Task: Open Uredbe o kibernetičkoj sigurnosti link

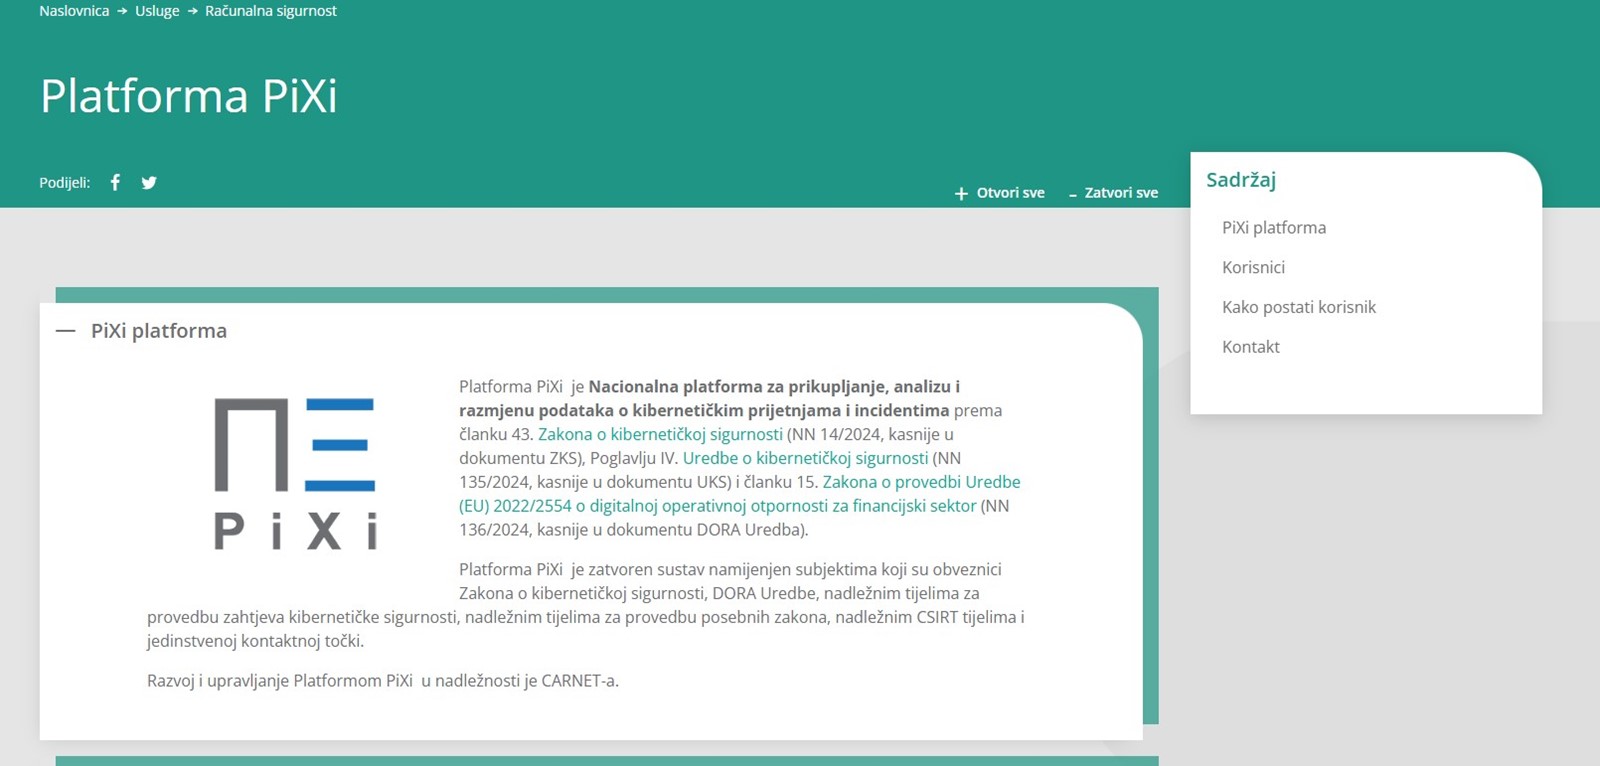Action: (x=805, y=458)
